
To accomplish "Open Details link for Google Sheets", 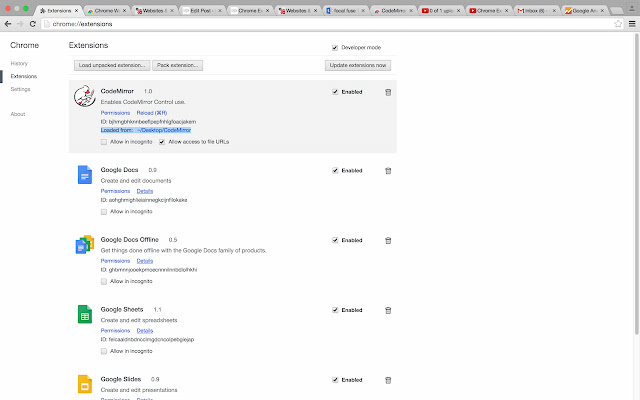I will (x=145, y=331).
